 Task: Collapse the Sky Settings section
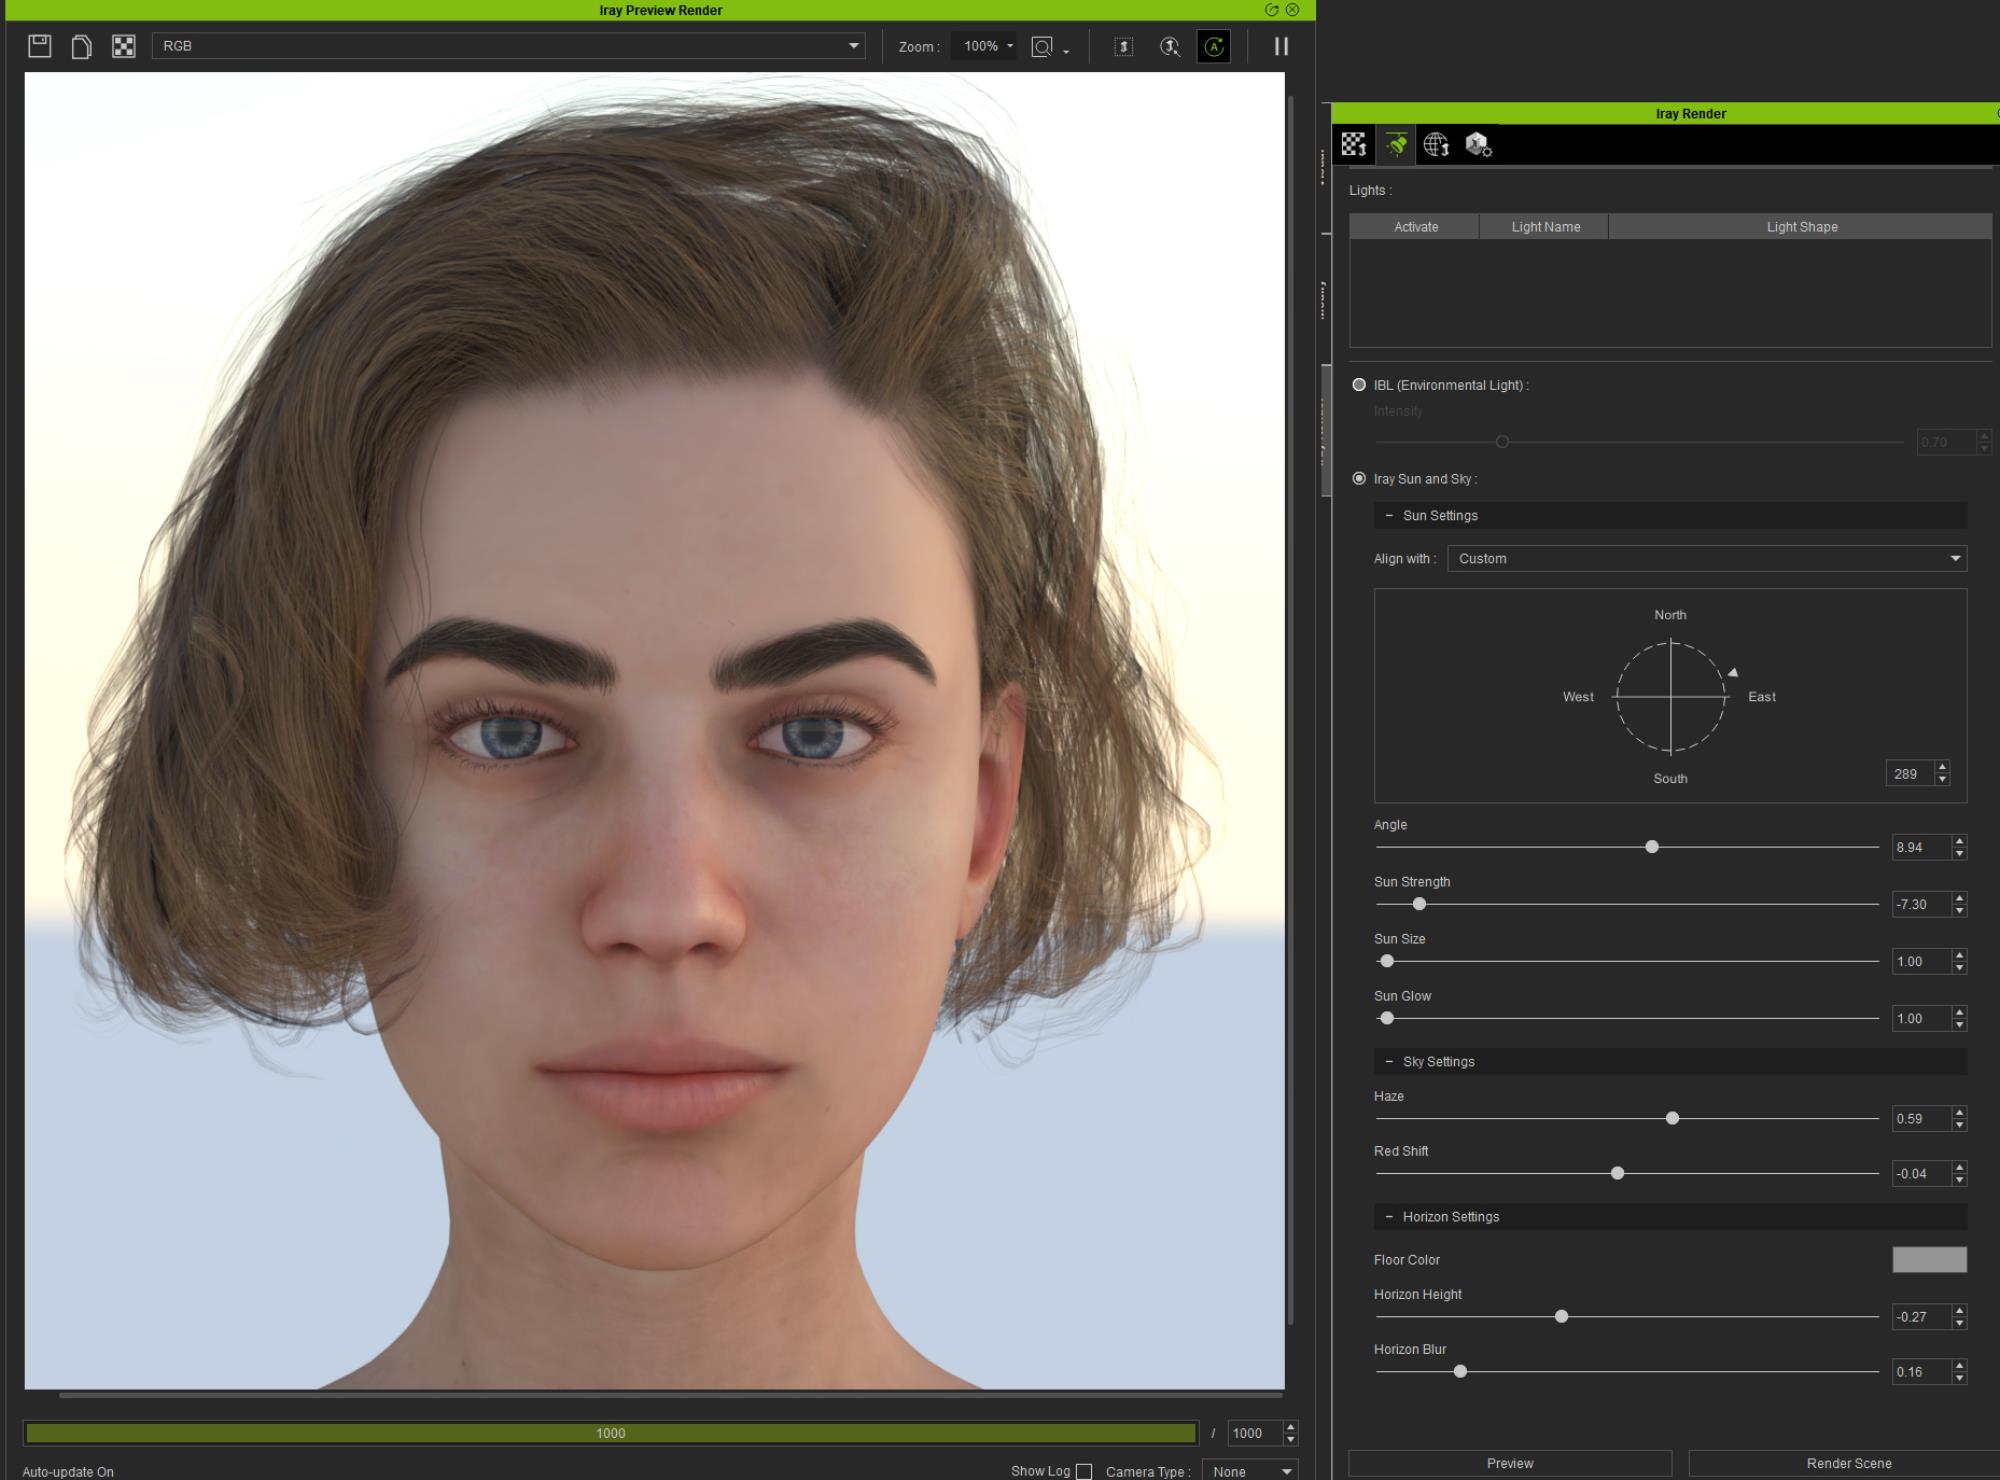[1389, 1061]
